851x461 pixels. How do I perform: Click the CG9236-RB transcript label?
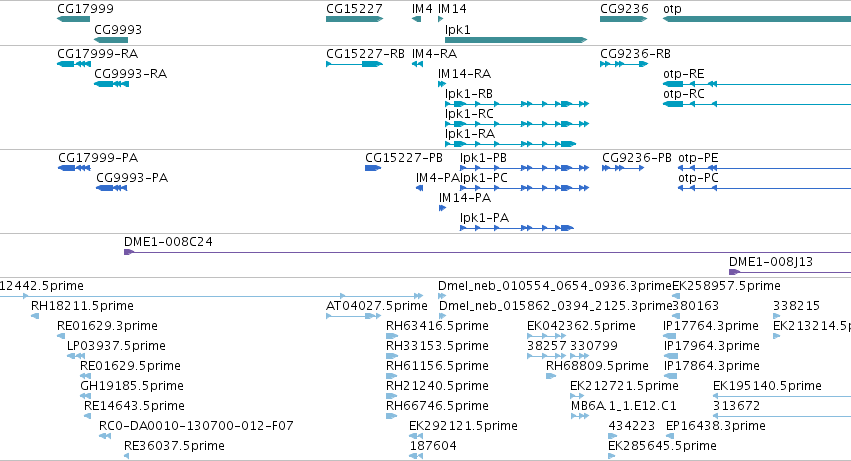point(636,54)
